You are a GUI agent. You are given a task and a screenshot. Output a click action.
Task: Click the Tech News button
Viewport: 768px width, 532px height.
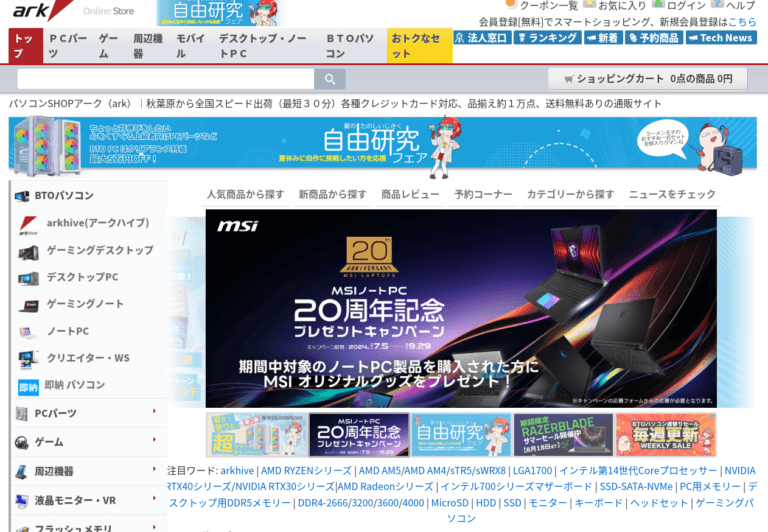pyautogui.click(x=721, y=38)
